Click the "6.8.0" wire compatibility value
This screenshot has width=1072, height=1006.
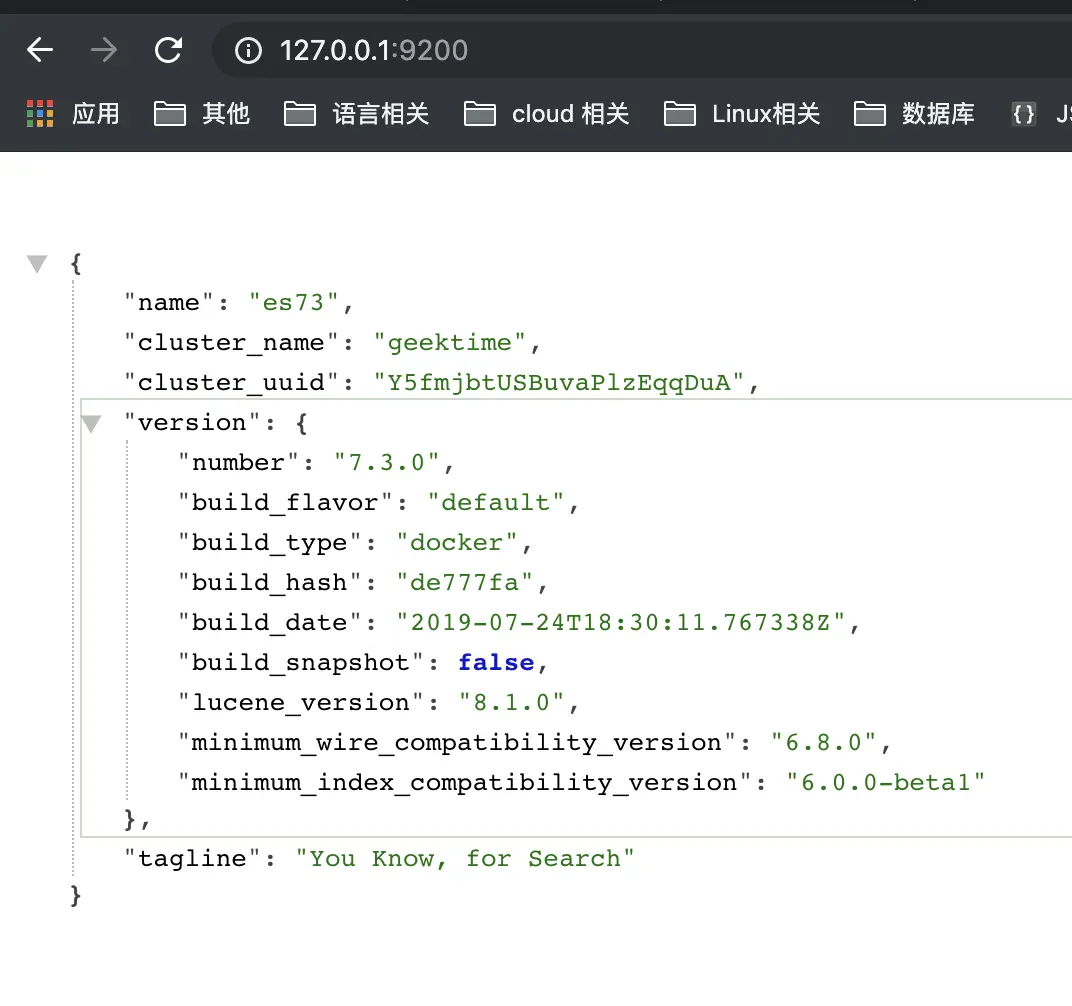(x=823, y=743)
